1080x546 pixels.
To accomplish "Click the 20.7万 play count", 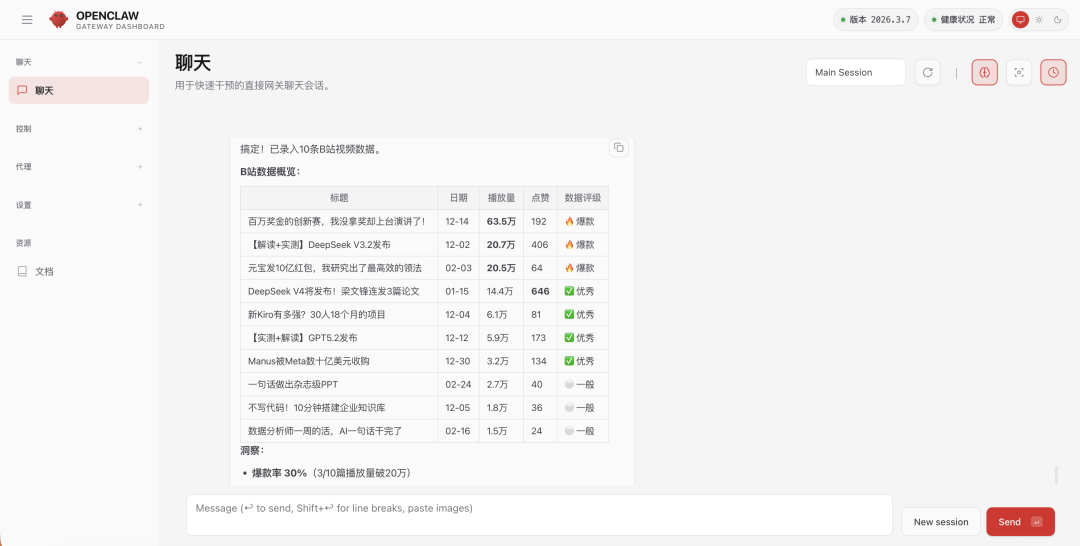I will click(501, 244).
